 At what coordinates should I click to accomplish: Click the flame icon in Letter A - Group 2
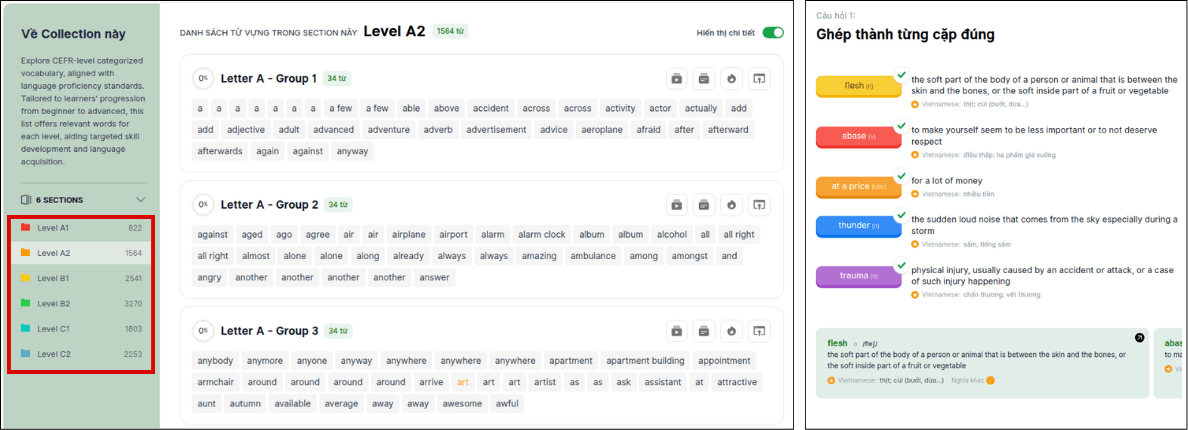point(731,204)
